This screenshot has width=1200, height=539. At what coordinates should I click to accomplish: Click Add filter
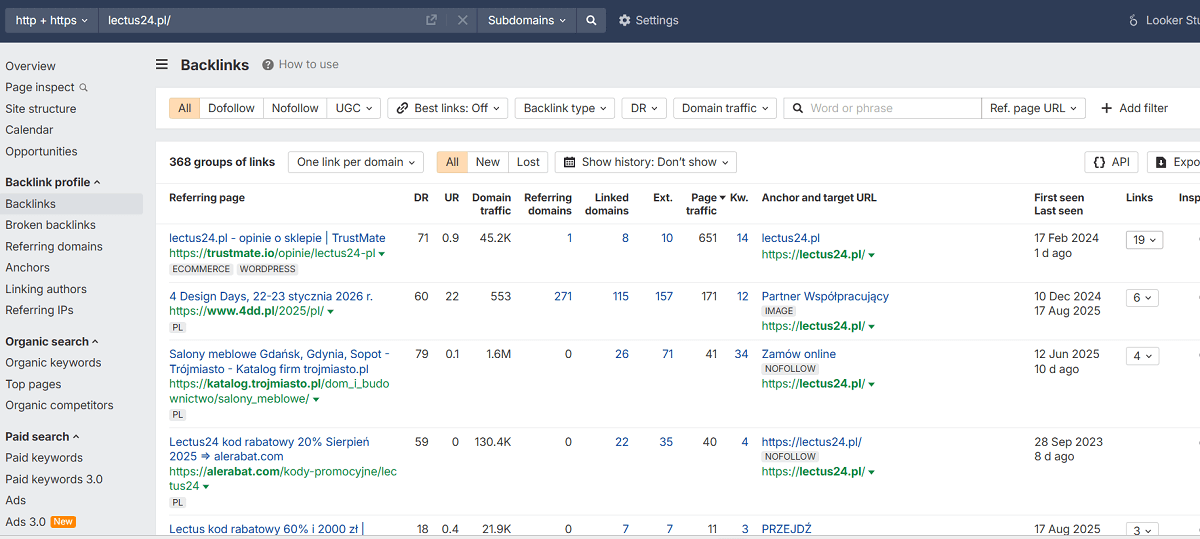tap(1134, 108)
